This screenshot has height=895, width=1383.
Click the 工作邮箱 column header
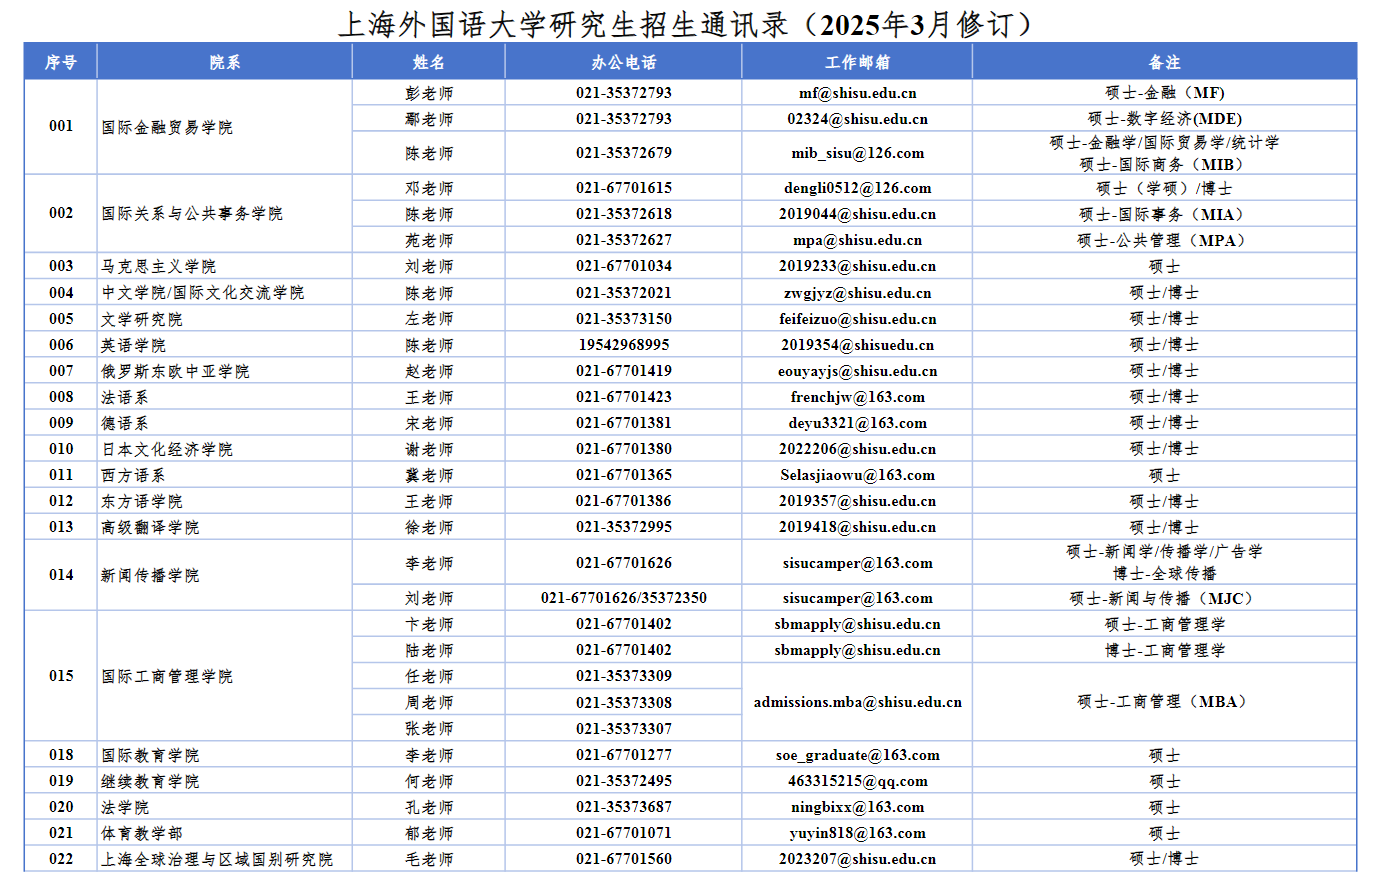(x=857, y=62)
